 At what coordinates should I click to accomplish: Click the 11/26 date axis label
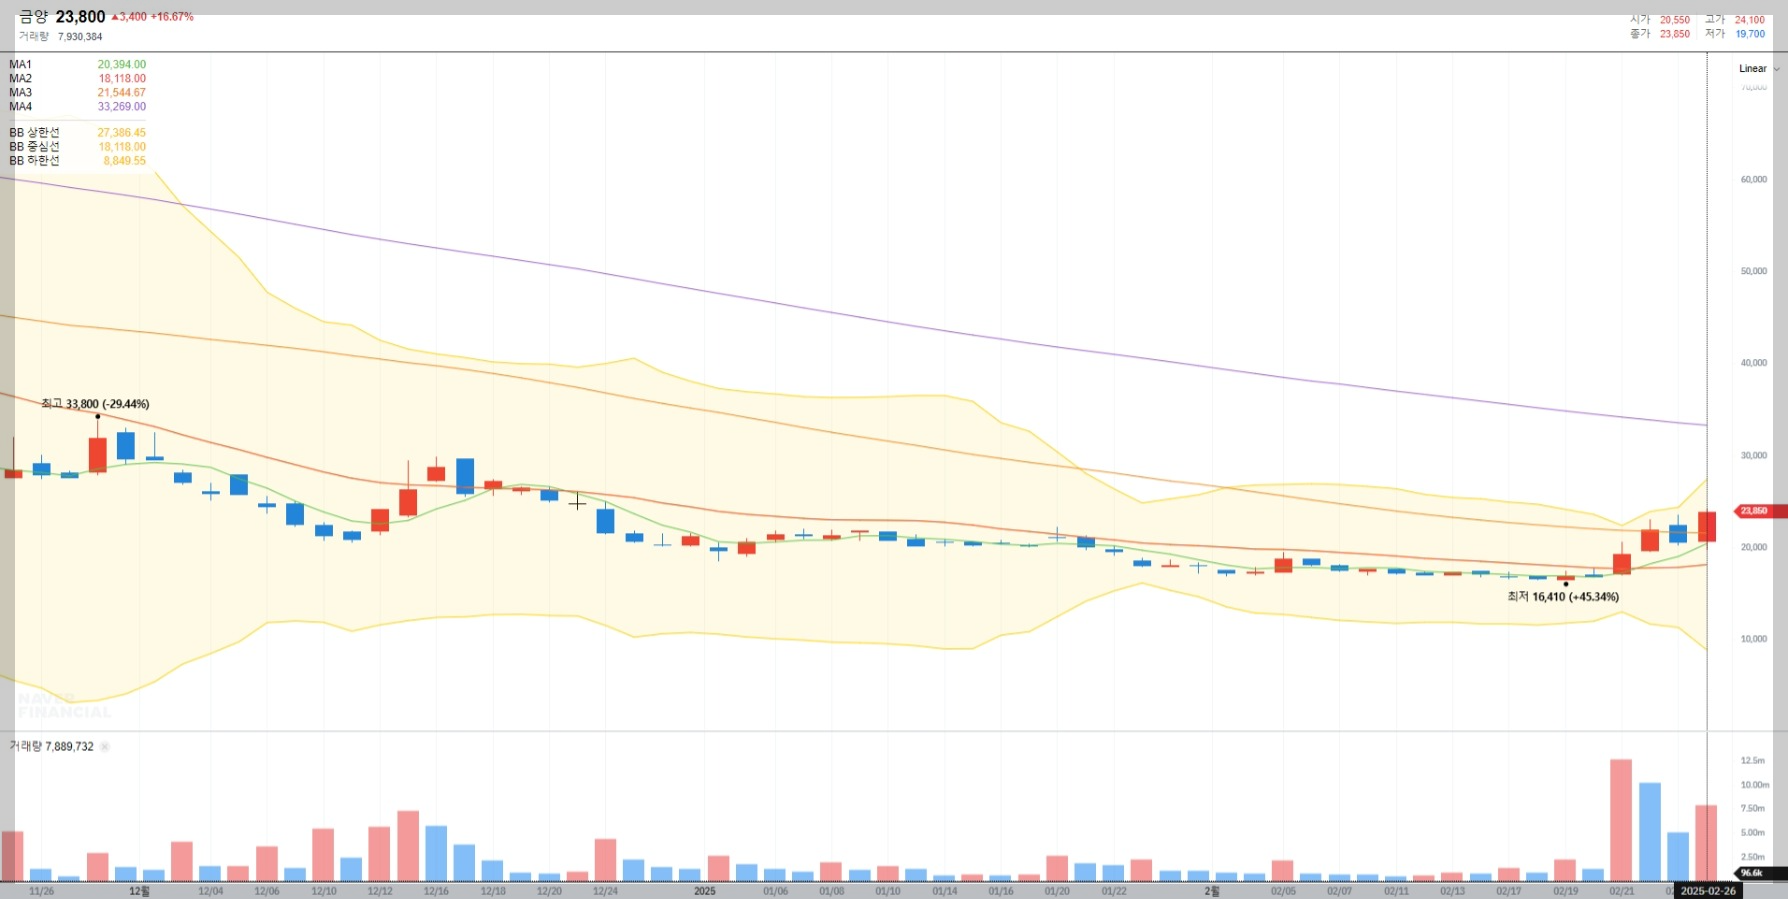click(42, 891)
